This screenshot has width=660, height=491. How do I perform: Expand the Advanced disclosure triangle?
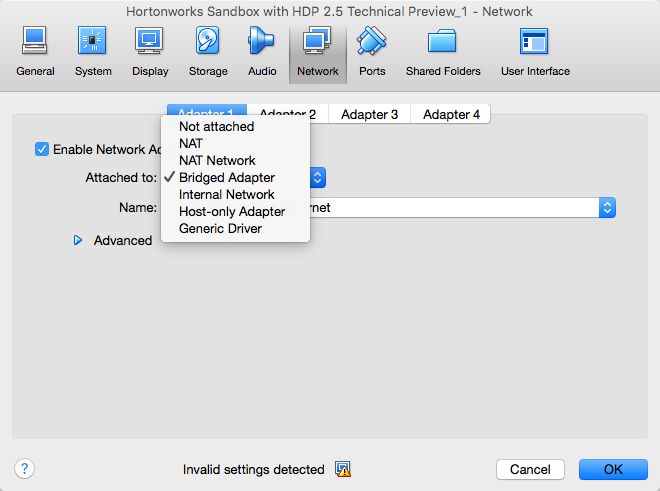[78, 240]
